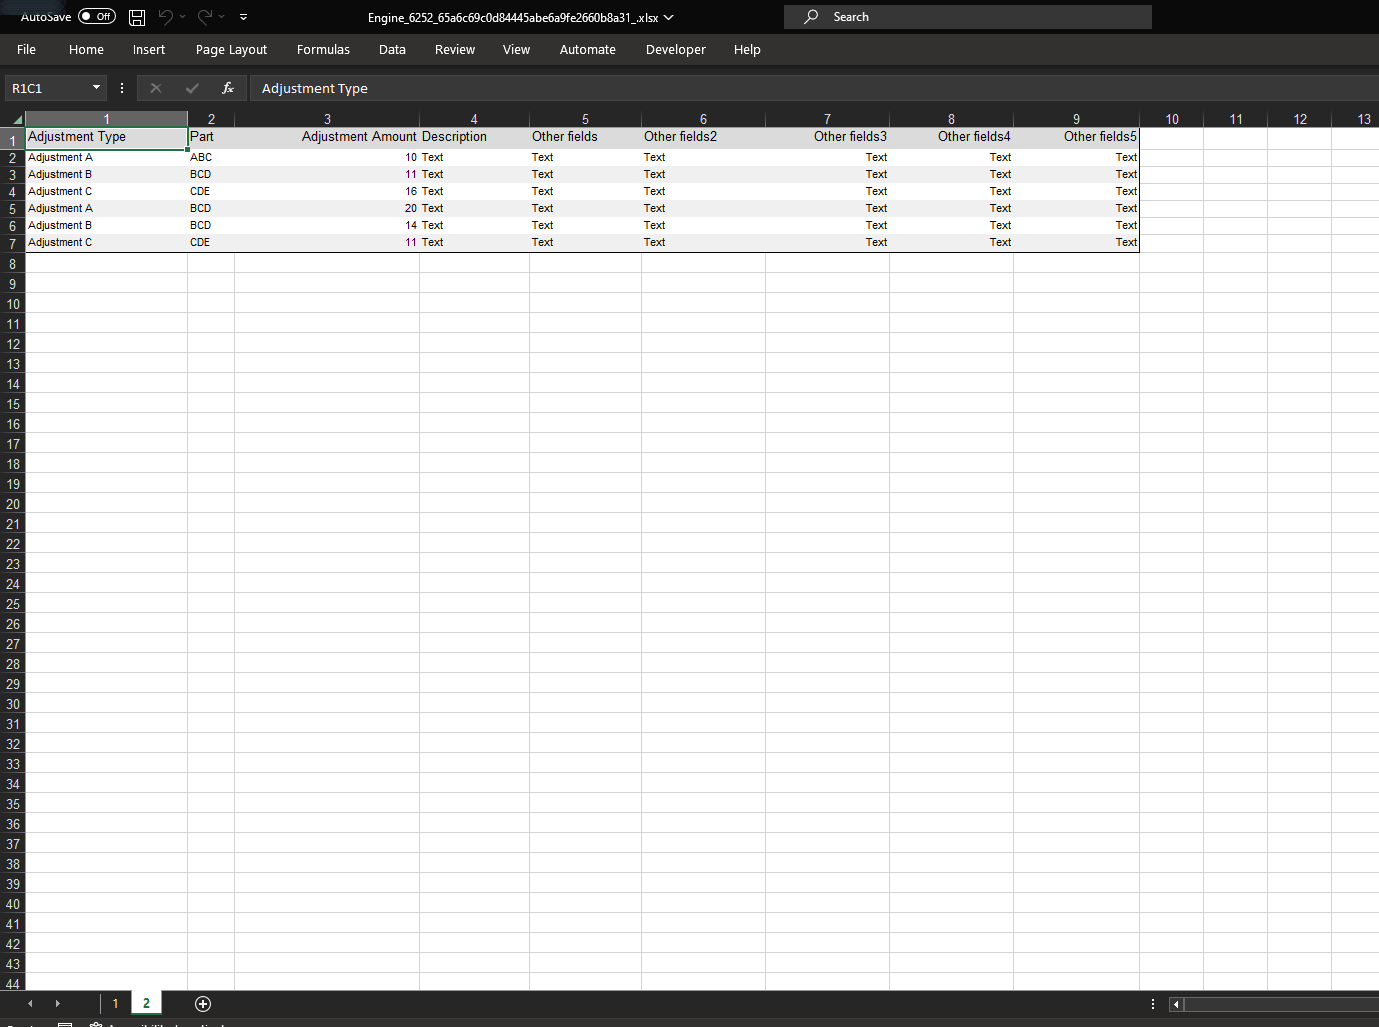Toggle AutoSave on
This screenshot has height=1027, width=1379.
coord(96,16)
